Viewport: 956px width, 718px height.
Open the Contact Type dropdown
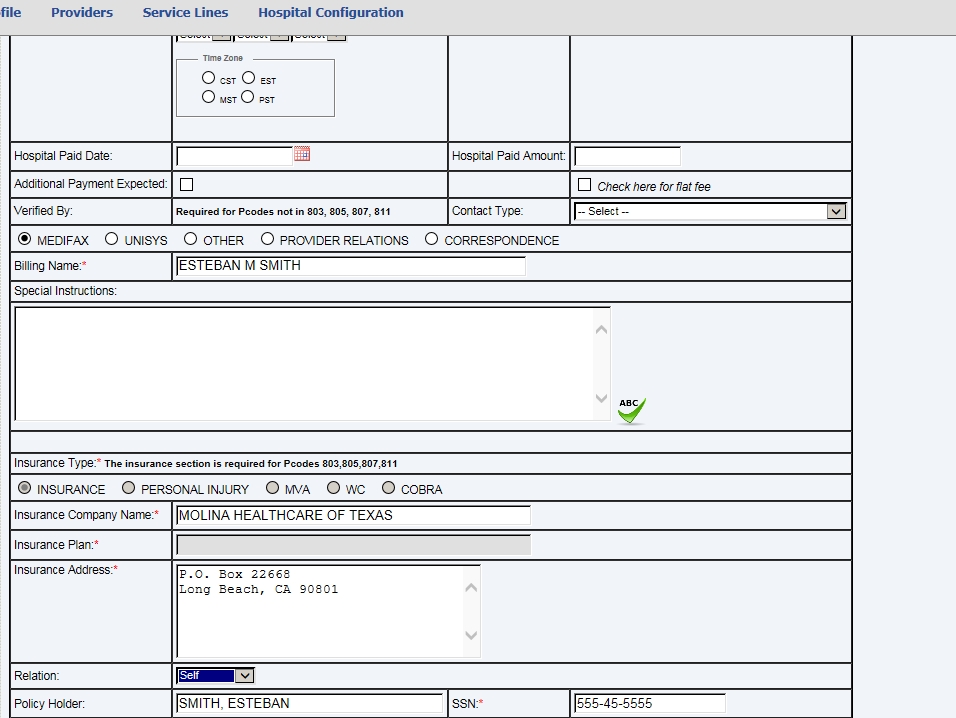pos(710,212)
